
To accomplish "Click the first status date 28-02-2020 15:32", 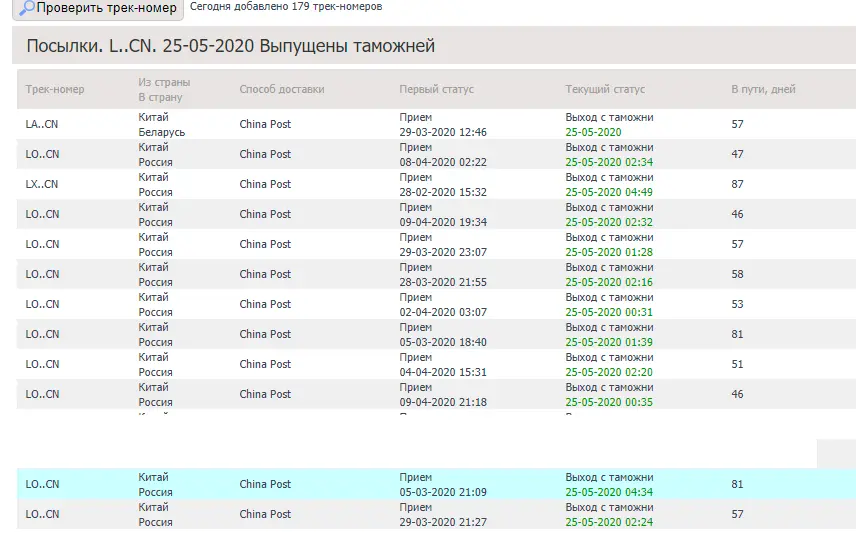I will [x=443, y=192].
